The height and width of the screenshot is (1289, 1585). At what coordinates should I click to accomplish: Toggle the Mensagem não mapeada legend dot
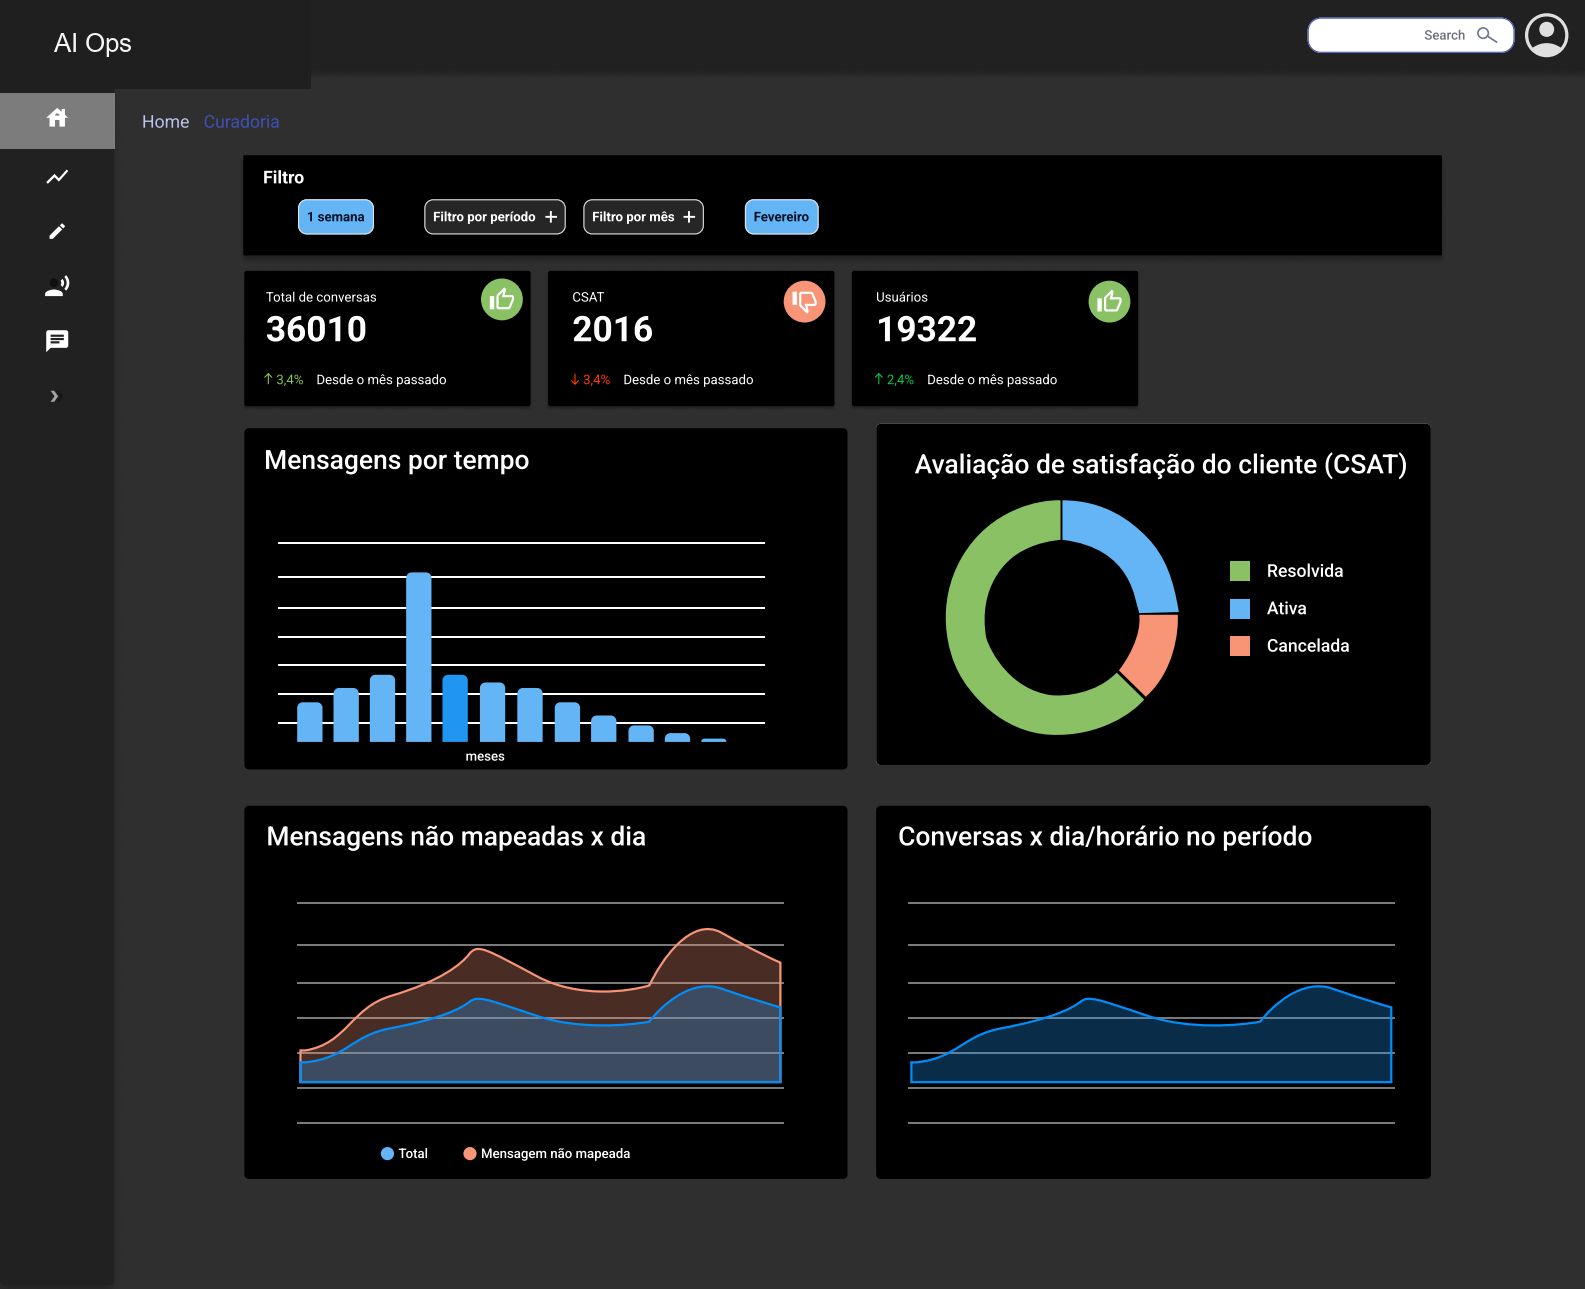pyautogui.click(x=470, y=1154)
